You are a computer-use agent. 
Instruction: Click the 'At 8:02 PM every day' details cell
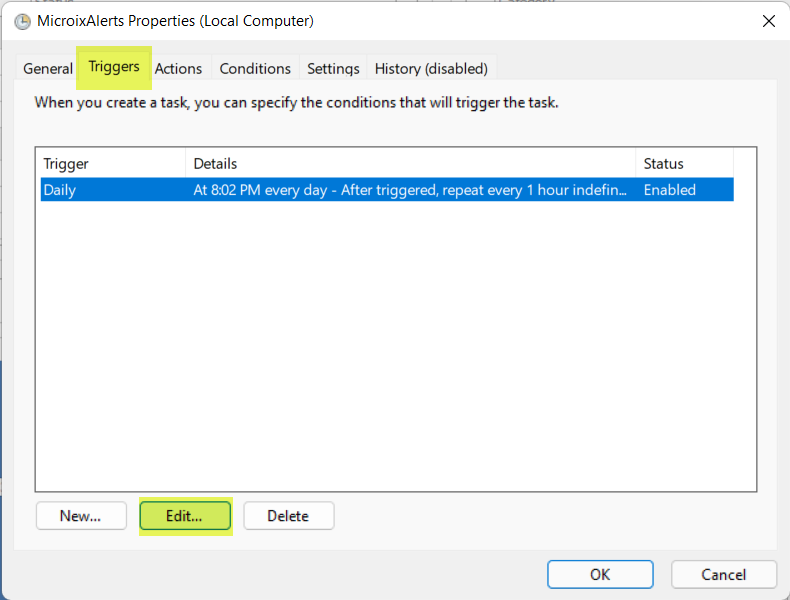click(x=410, y=190)
